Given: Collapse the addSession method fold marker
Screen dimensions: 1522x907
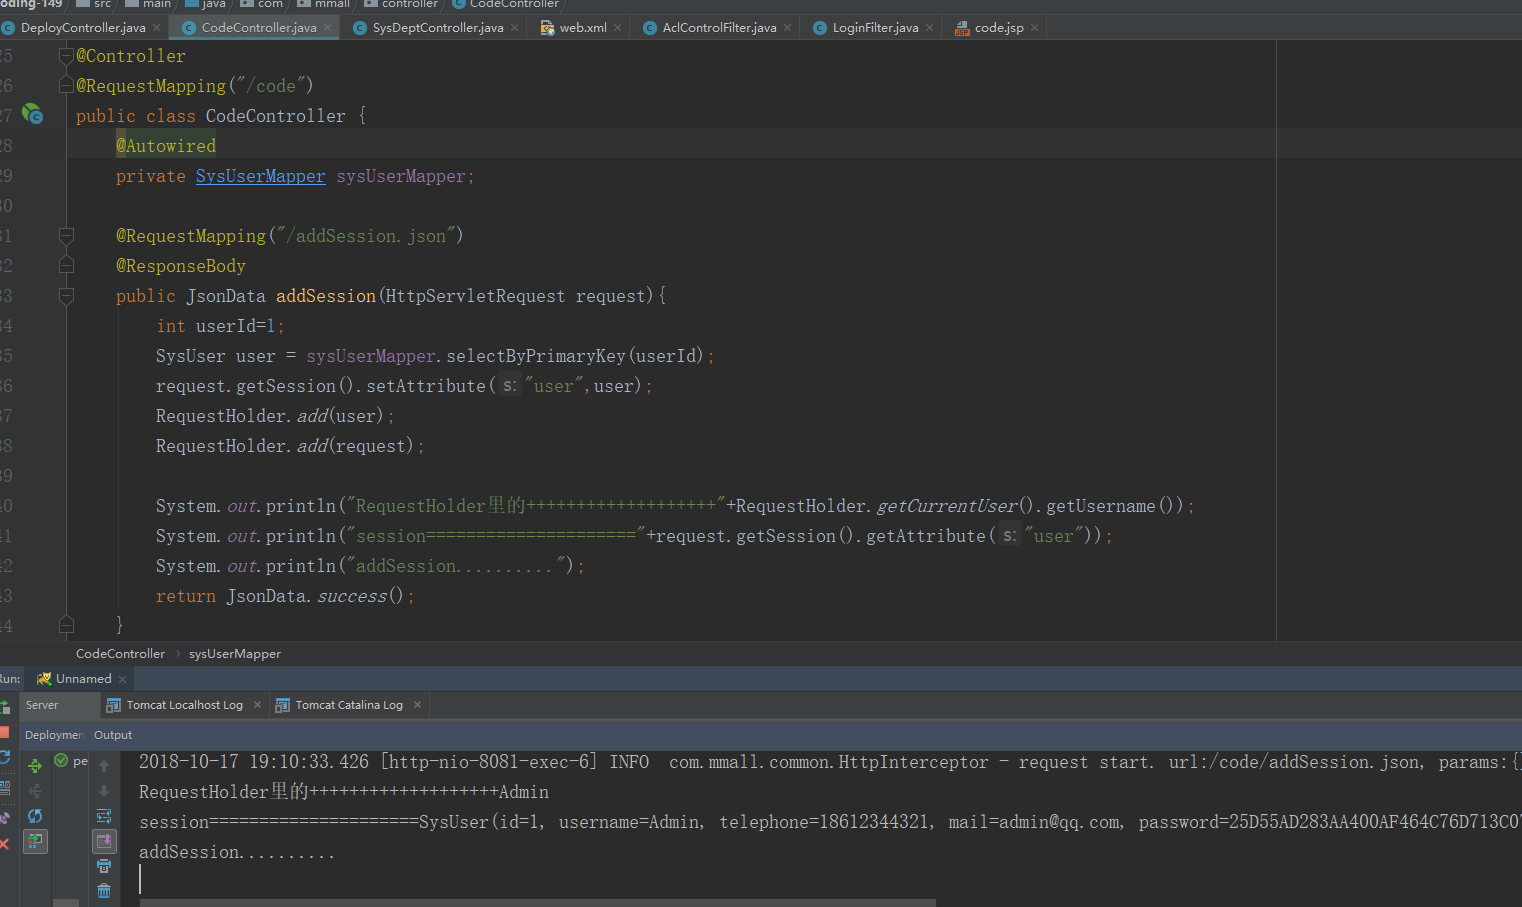Looking at the screenshot, I should [x=66, y=295].
